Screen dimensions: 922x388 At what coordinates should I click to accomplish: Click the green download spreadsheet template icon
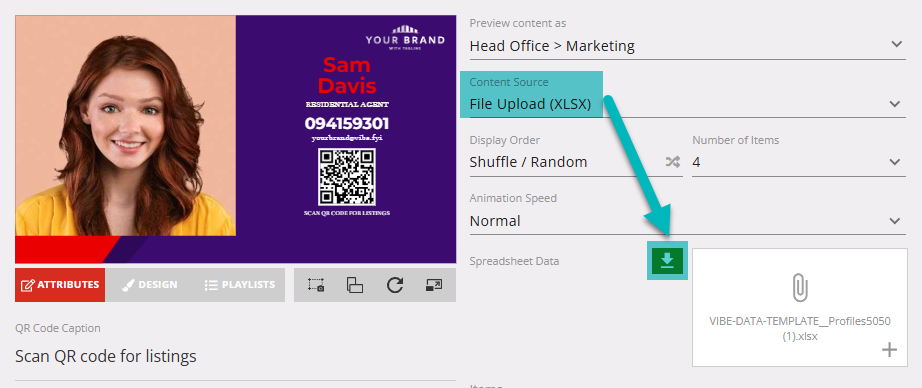[667, 260]
